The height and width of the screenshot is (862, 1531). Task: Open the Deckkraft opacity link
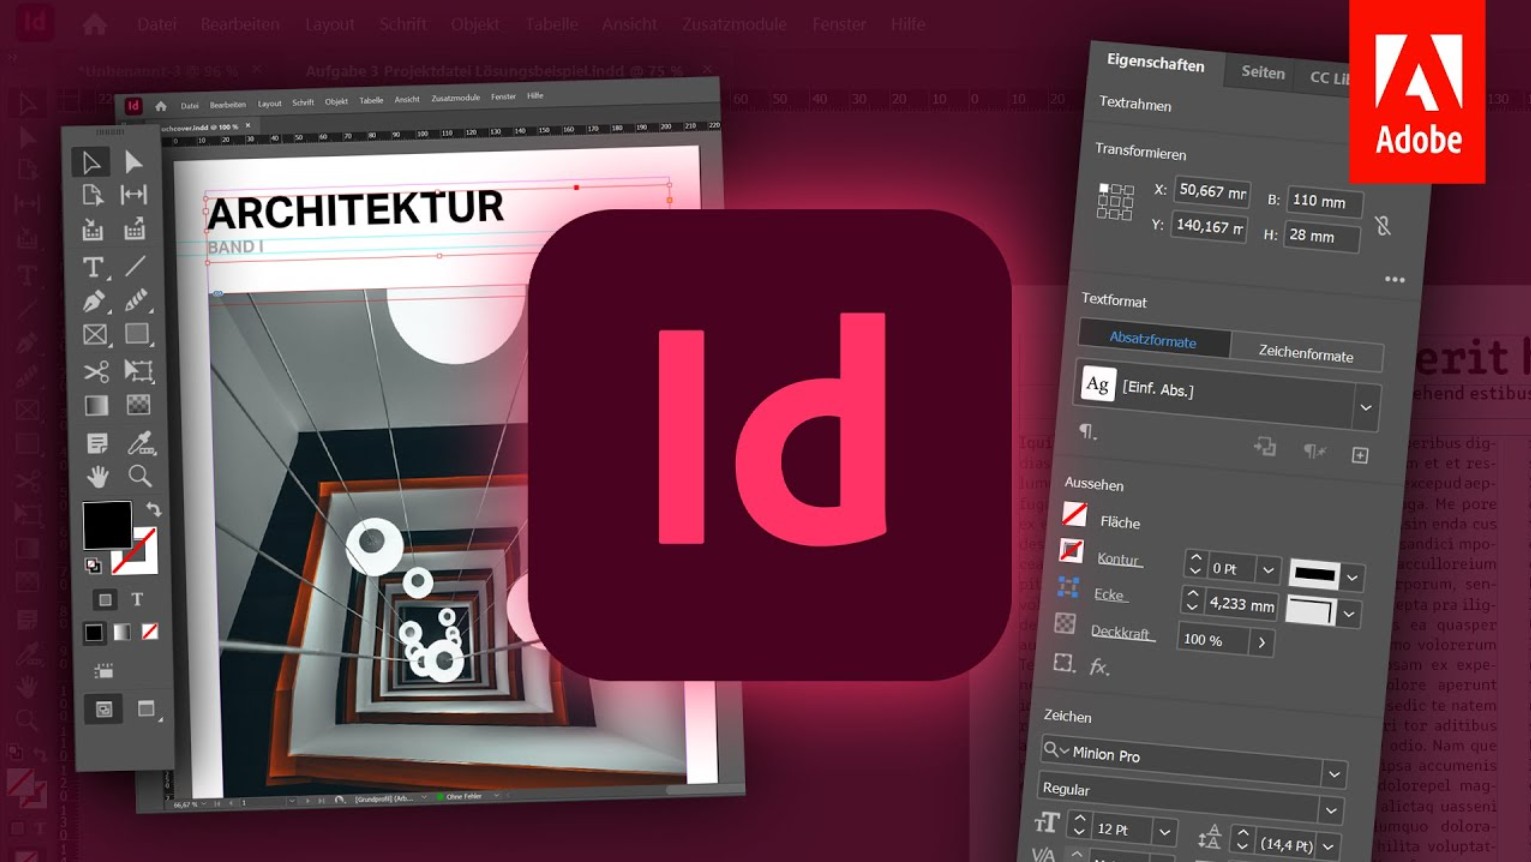1120,632
